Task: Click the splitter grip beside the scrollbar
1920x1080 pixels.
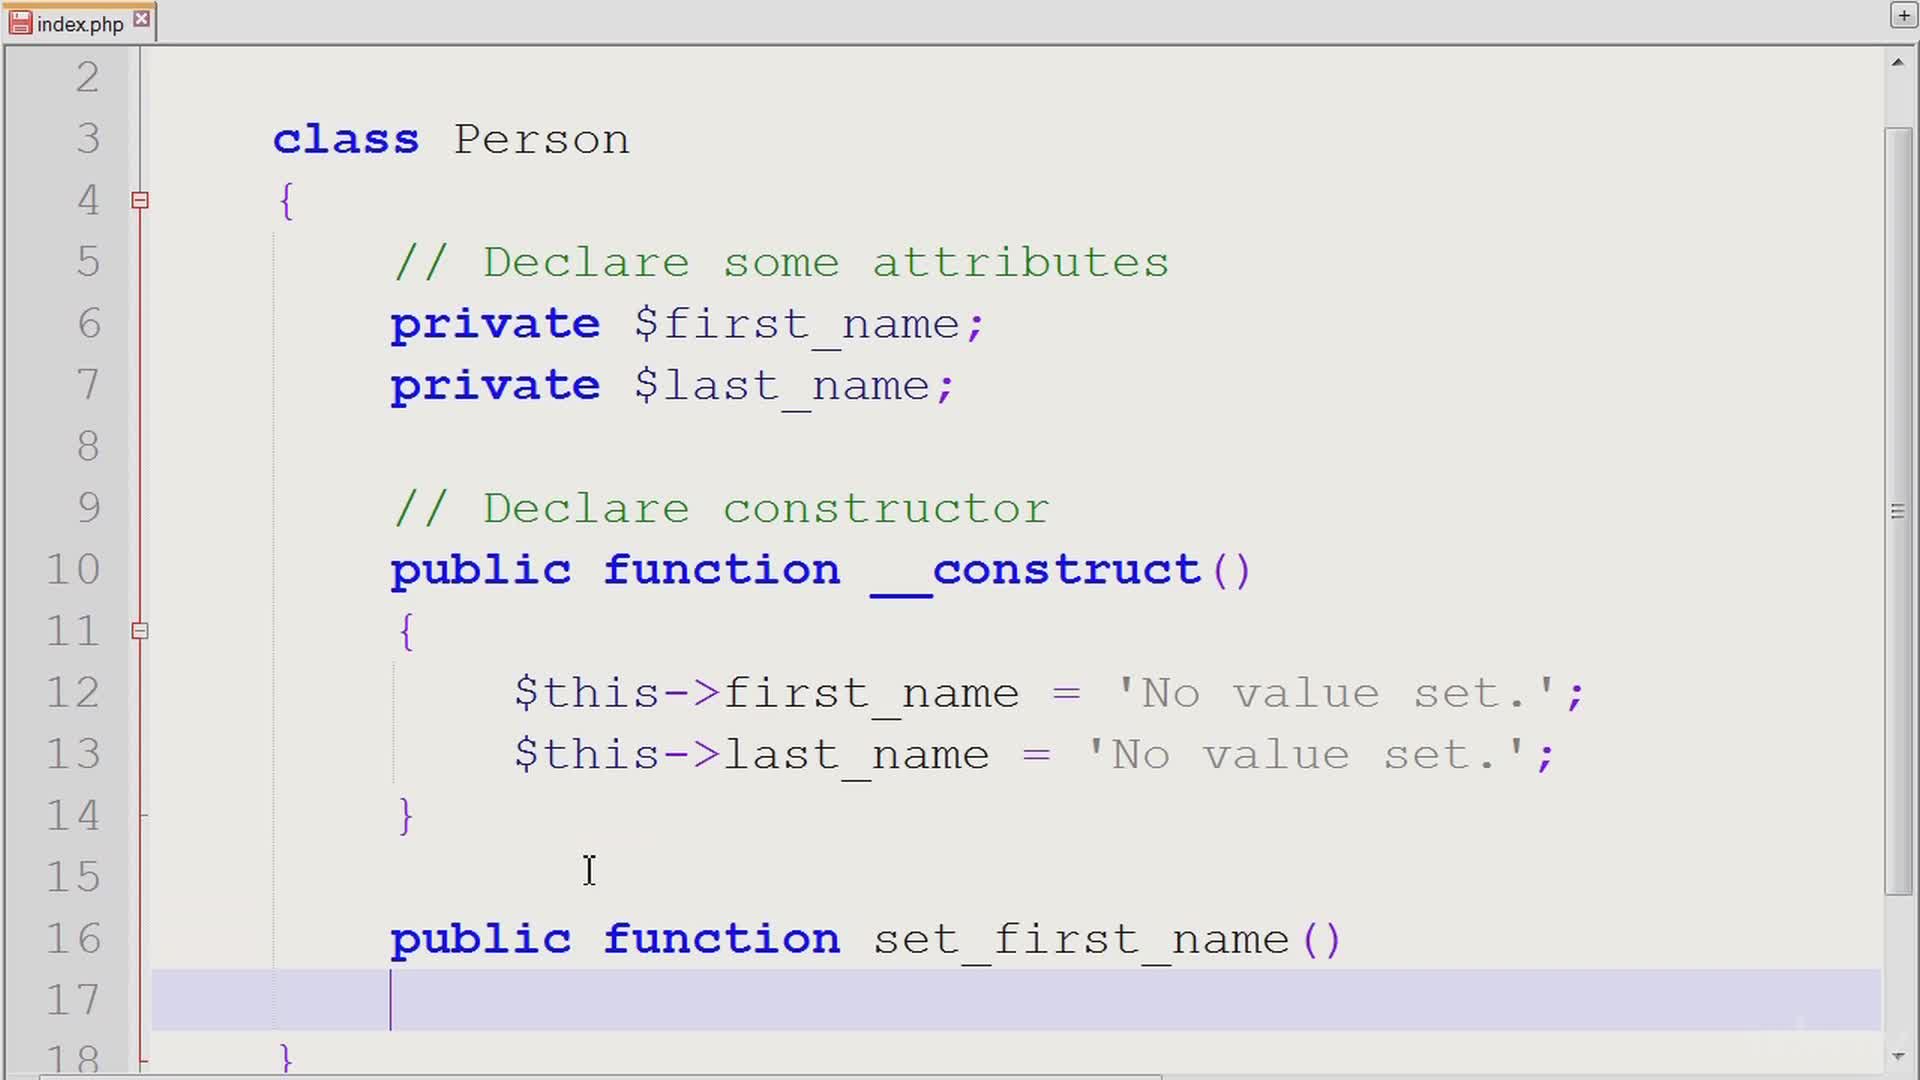Action: click(1897, 512)
